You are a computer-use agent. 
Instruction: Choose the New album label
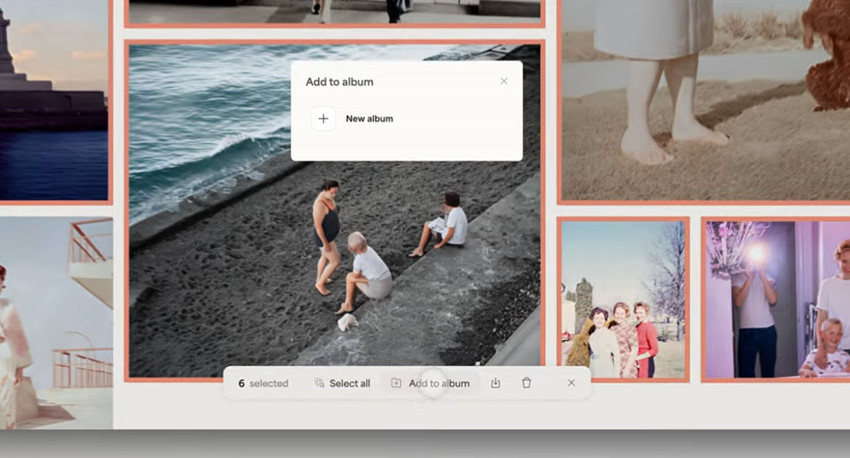pyautogui.click(x=369, y=119)
